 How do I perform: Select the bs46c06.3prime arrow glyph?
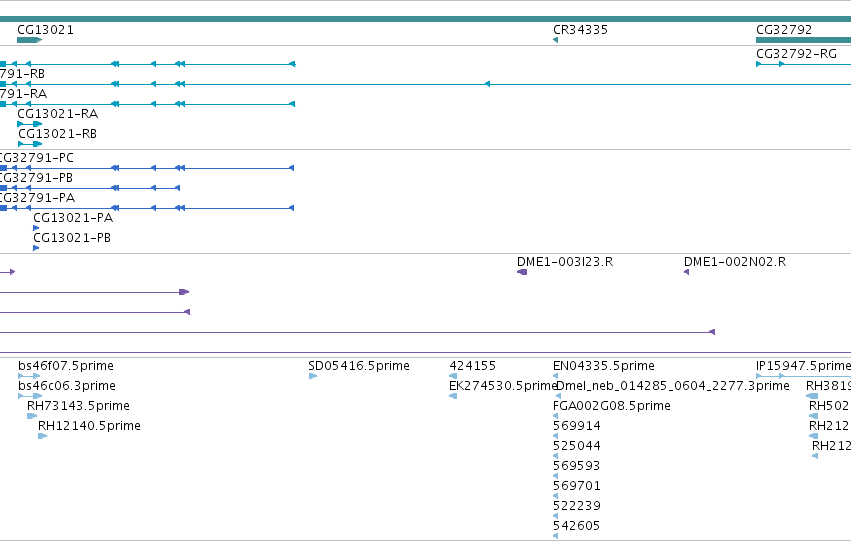click(30, 396)
